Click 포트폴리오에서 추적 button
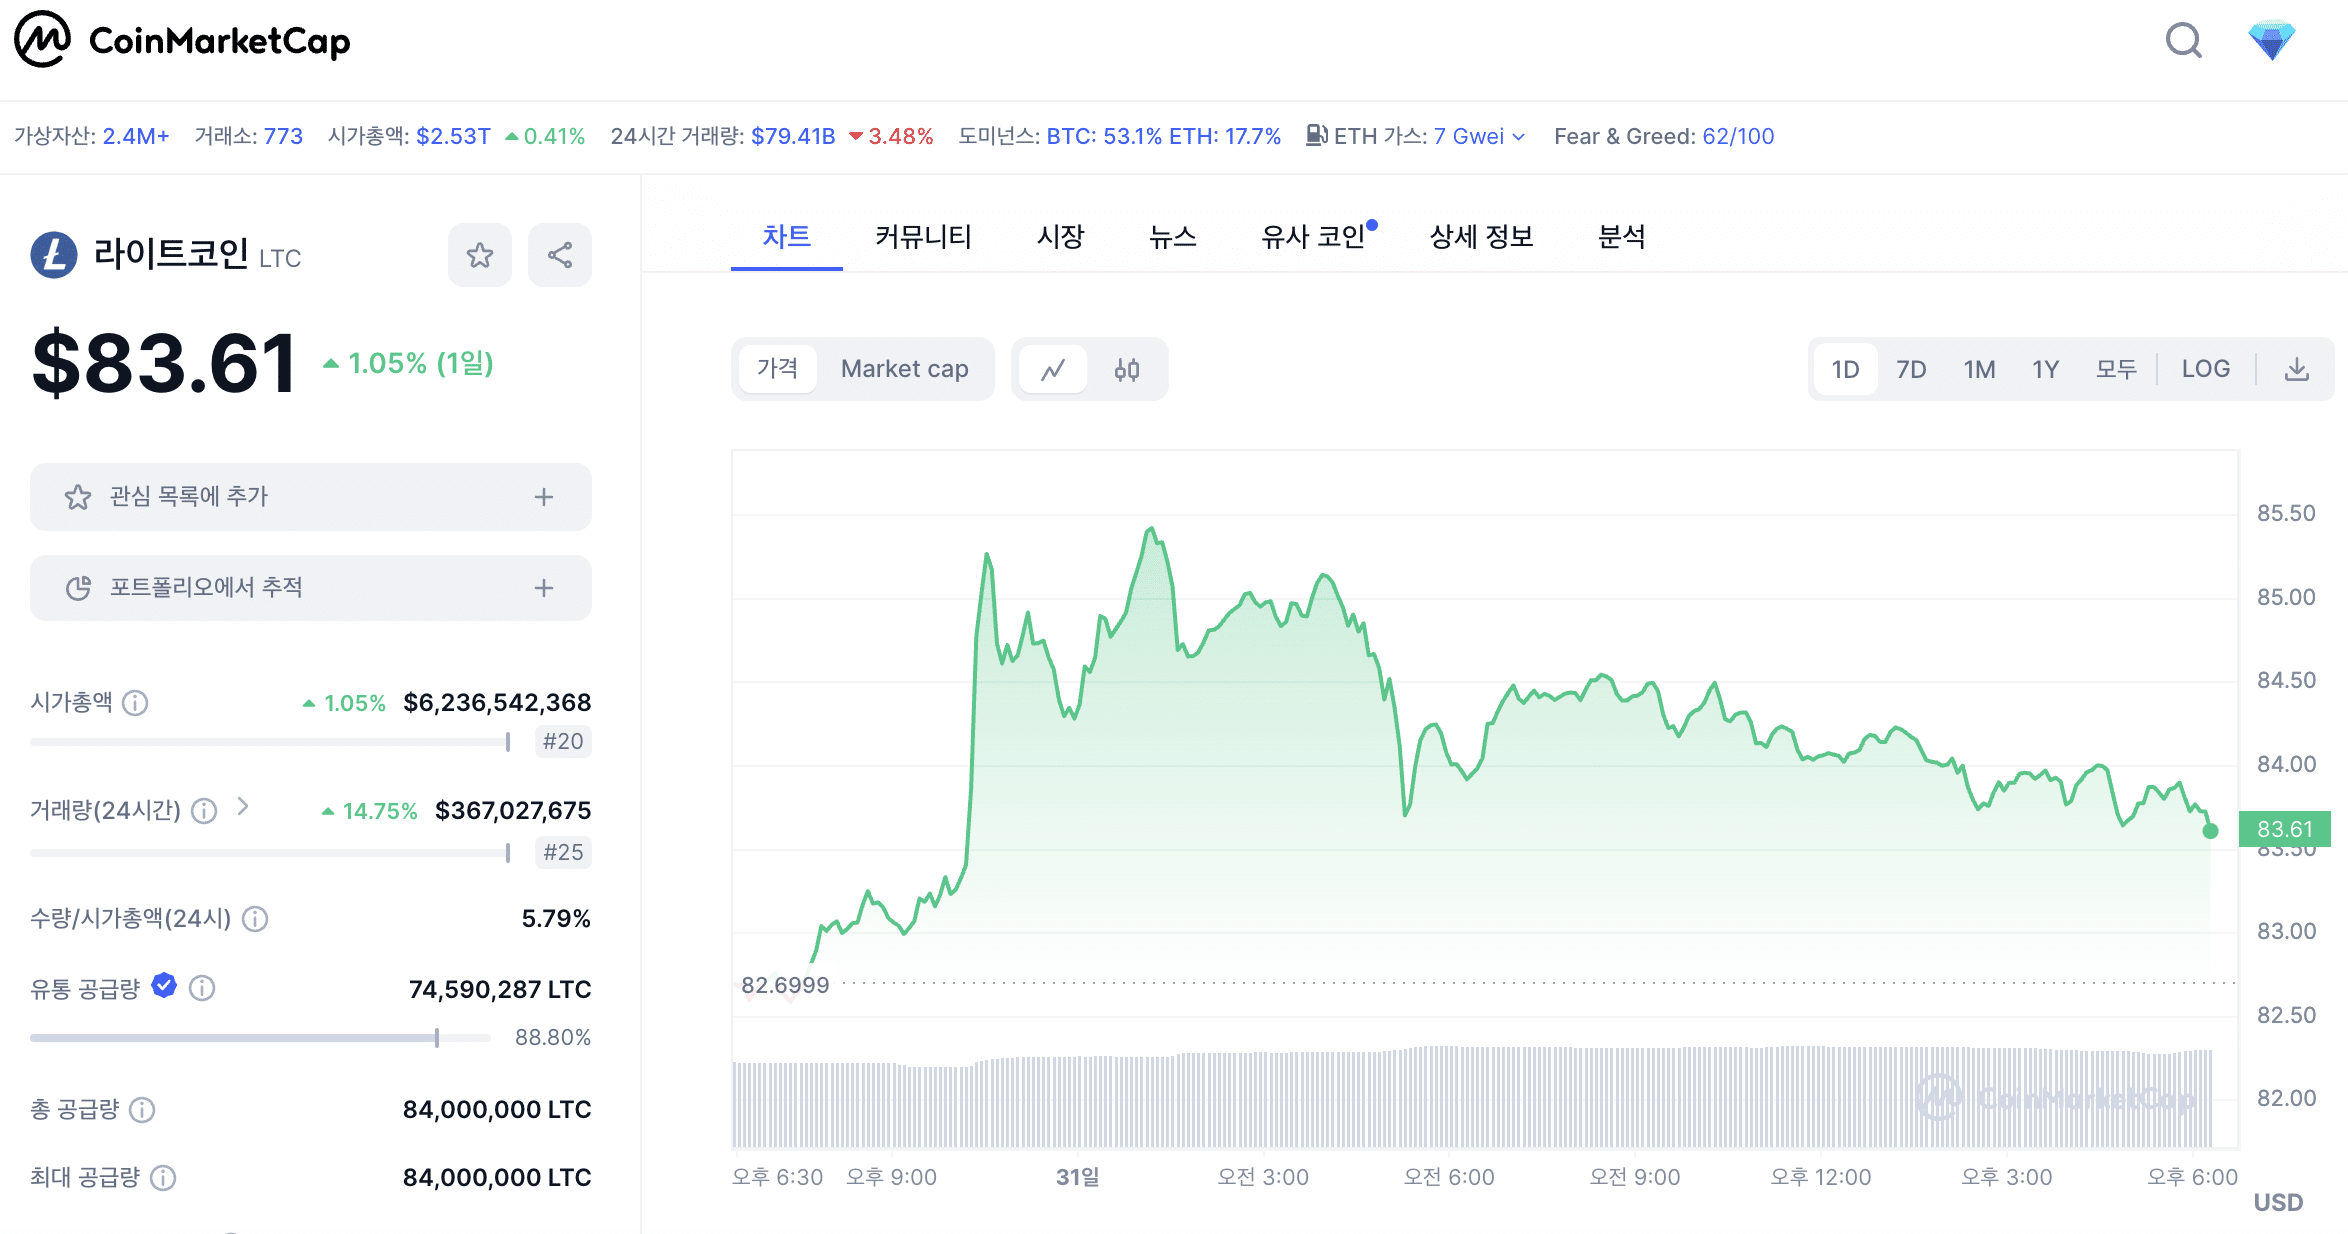The width and height of the screenshot is (2348, 1234). tap(311, 588)
